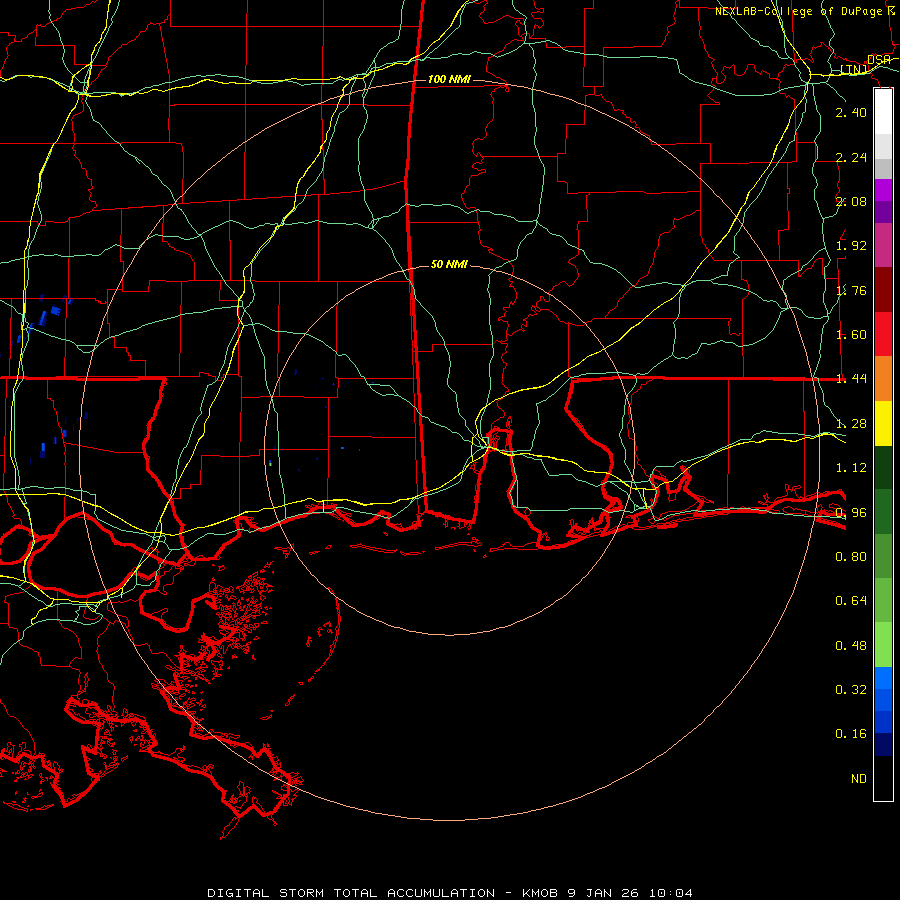Screen dimensions: 900x900
Task: Click the "9 JAN 26 10:04" timestamp
Action: coord(630,893)
